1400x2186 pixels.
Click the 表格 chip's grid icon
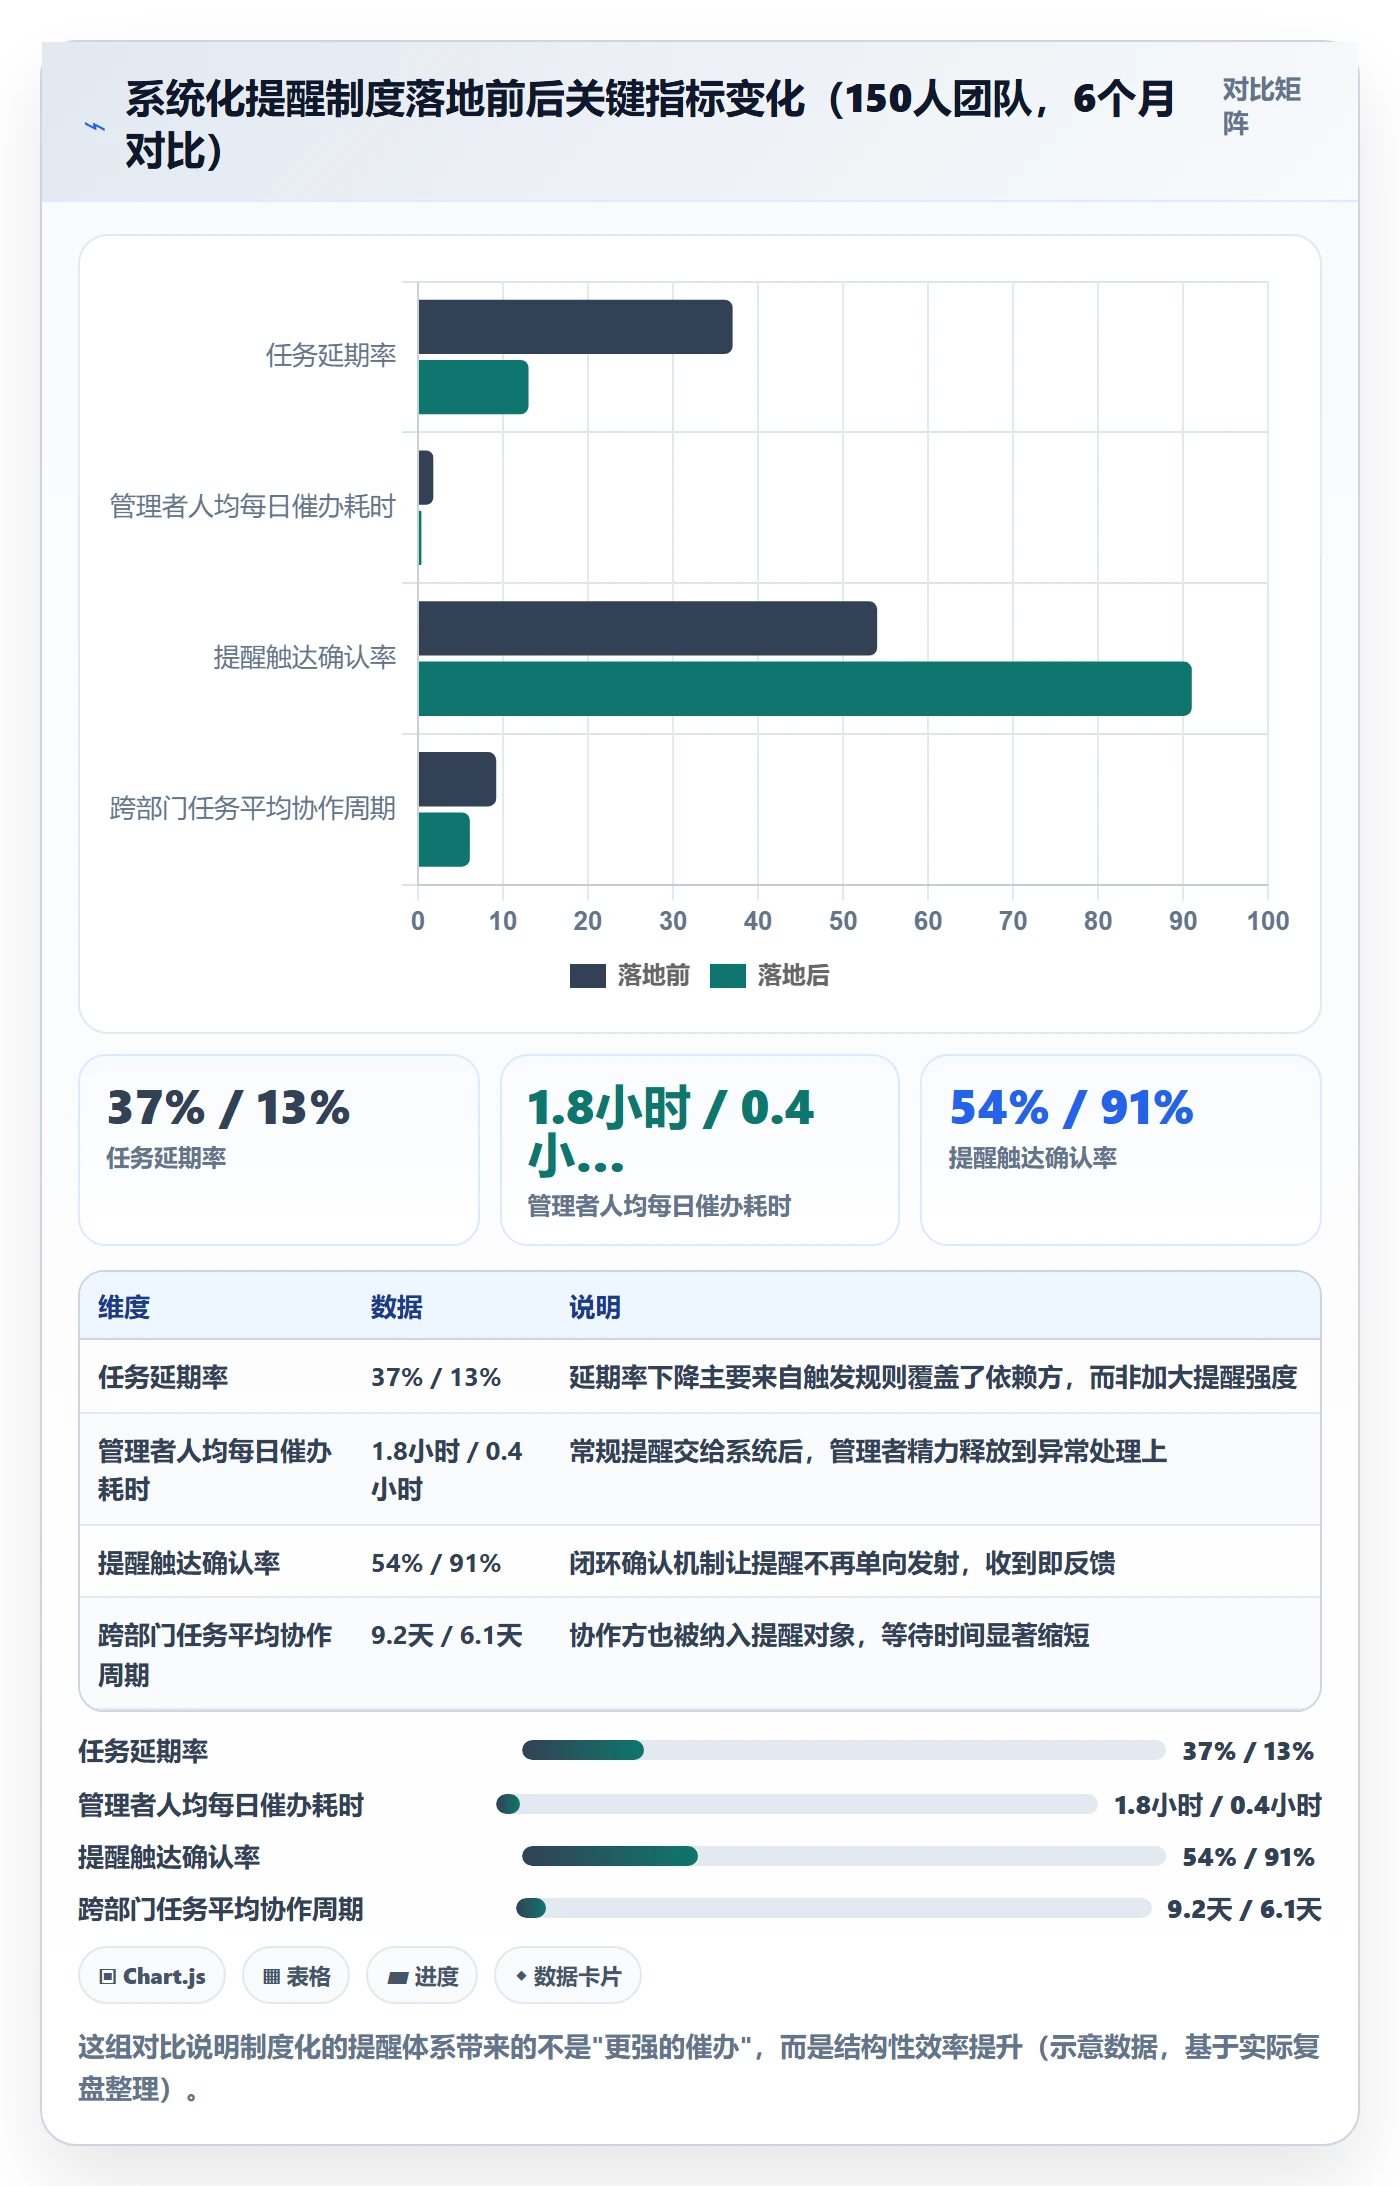click(x=271, y=1976)
